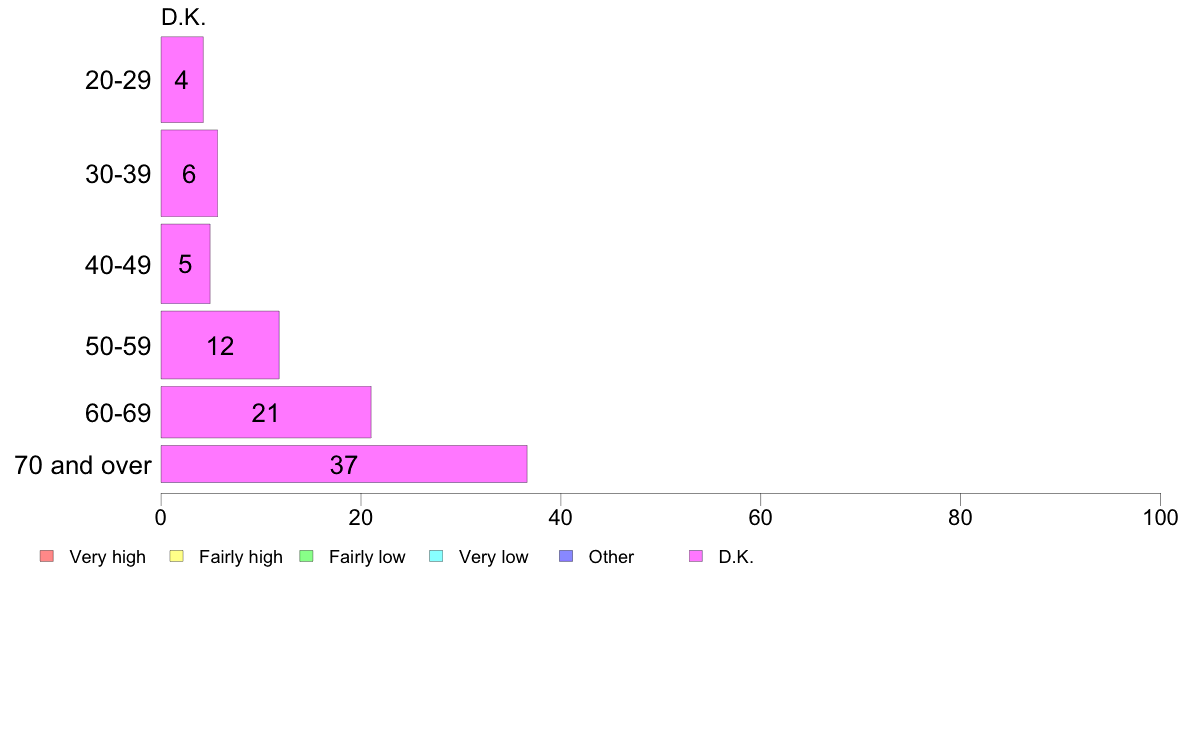Click the 100 tick on the x-axis
1188x736 pixels.
(1160, 518)
